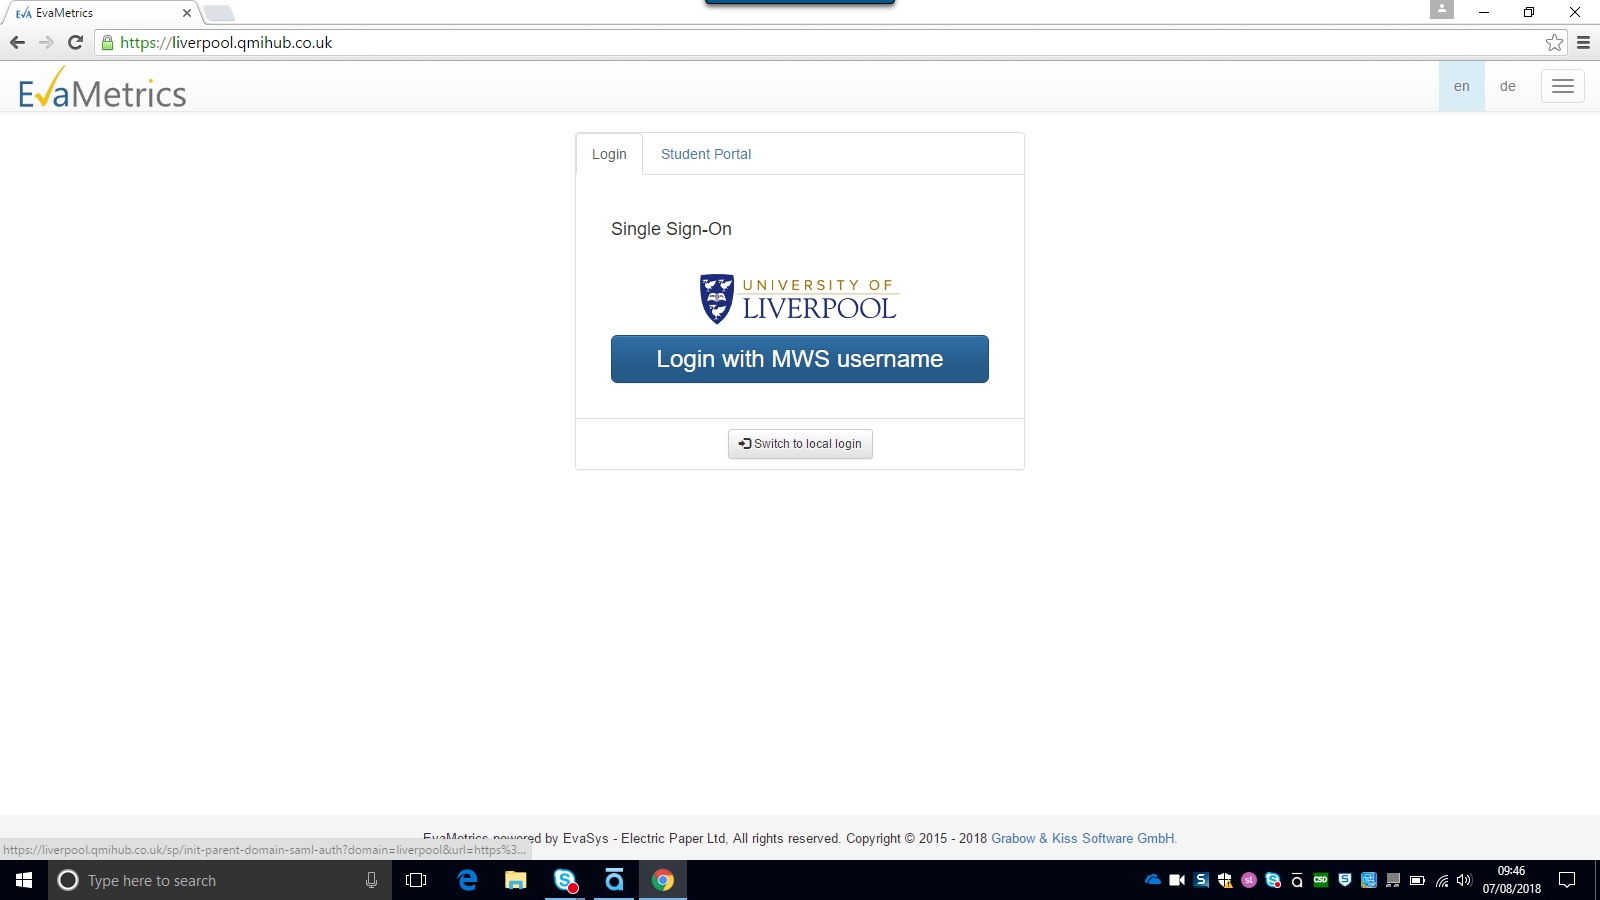The image size is (1600, 900).
Task: Bookmark this page with the star icon
Action: click(1554, 42)
